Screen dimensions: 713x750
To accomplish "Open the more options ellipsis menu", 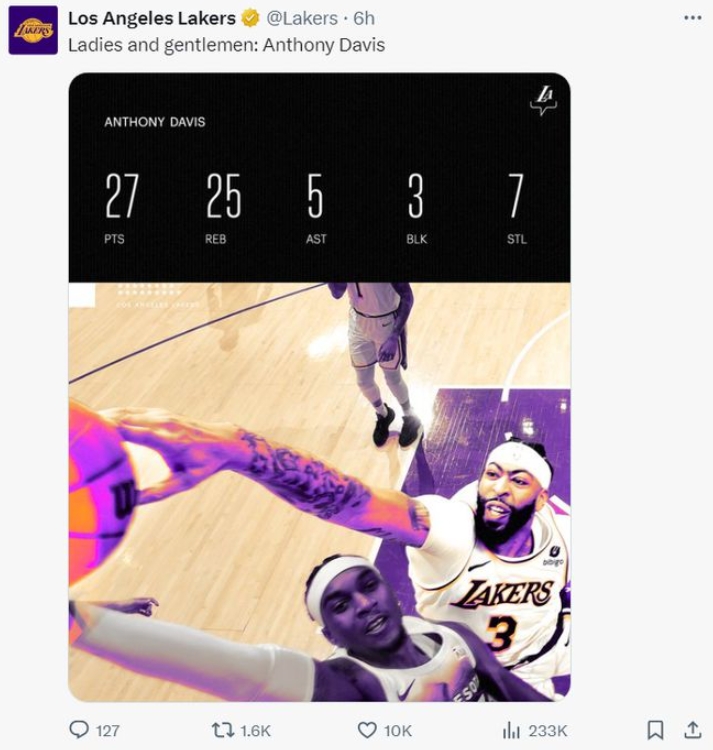I will pos(692,18).
